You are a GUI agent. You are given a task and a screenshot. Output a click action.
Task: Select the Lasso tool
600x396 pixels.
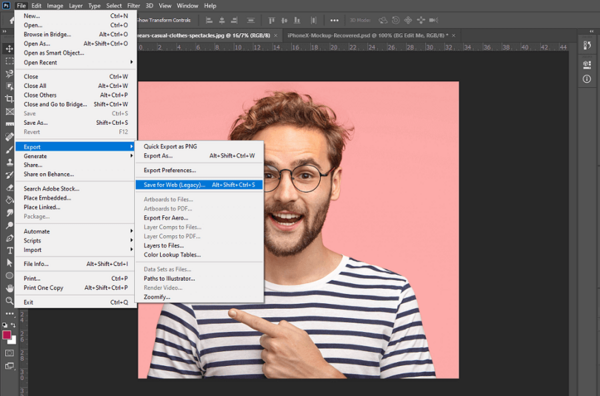point(9,74)
